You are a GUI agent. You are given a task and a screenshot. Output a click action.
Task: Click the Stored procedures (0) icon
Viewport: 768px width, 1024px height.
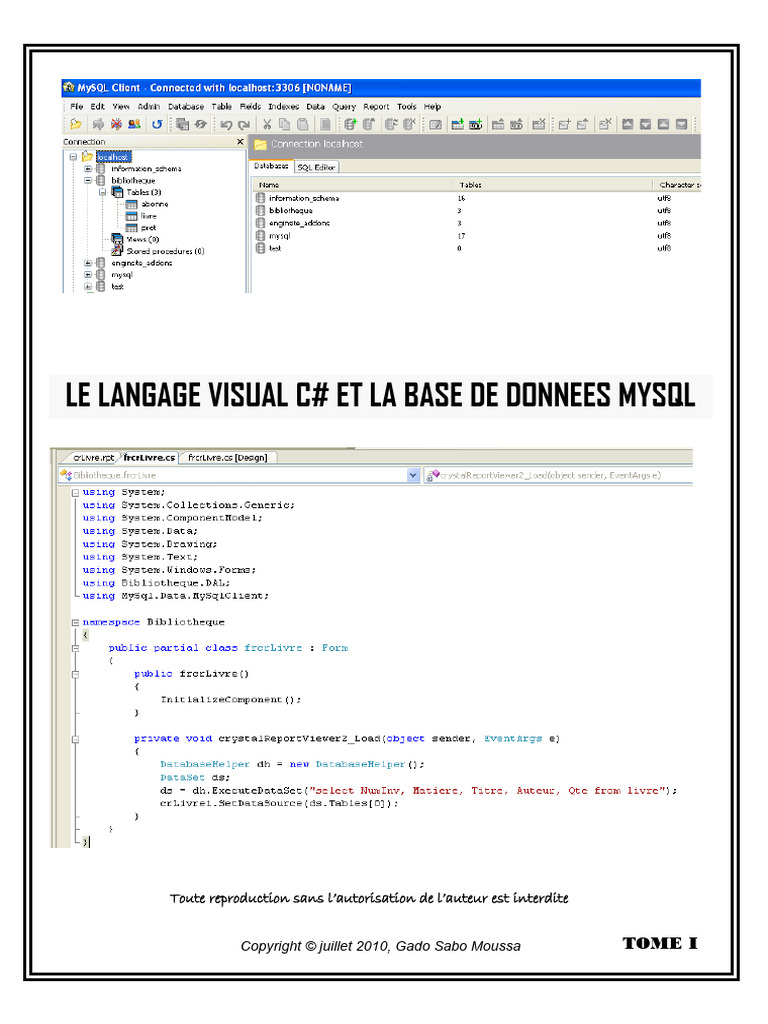[117, 251]
